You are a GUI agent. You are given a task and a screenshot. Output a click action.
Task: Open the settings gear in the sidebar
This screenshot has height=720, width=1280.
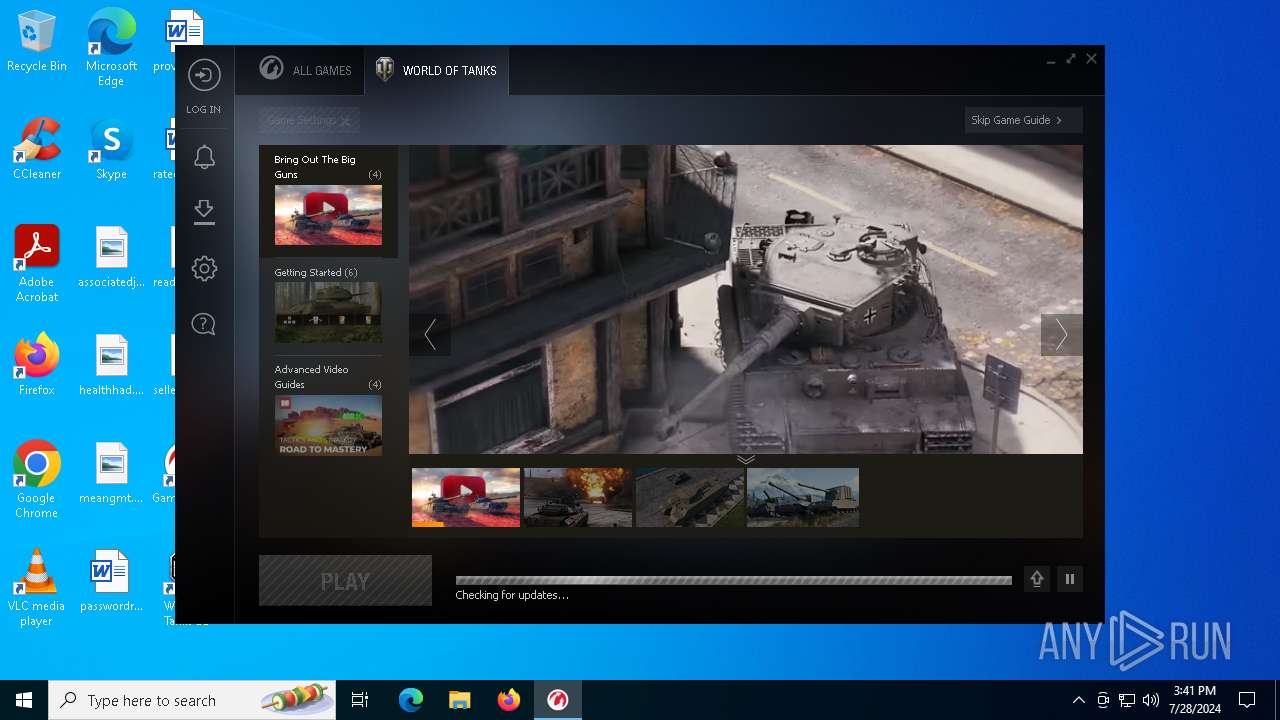click(204, 268)
